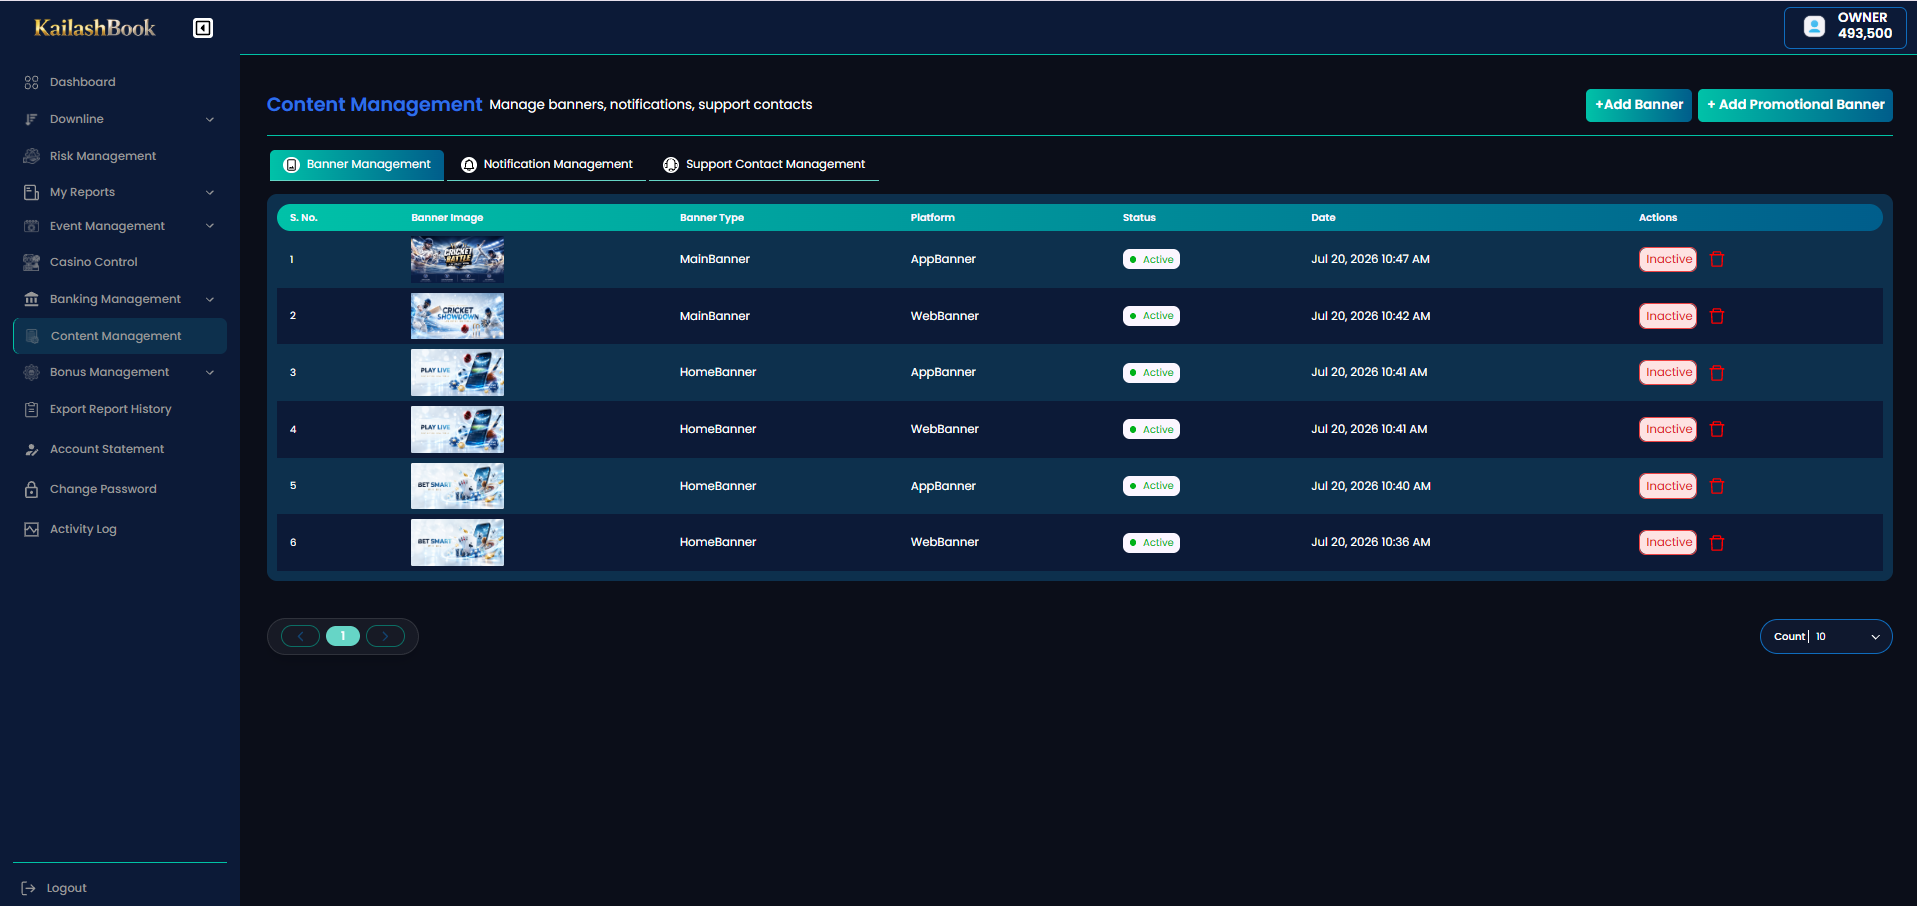The image size is (1917, 906).
Task: Expand the My Reports submenu chevron
Action: (210, 192)
